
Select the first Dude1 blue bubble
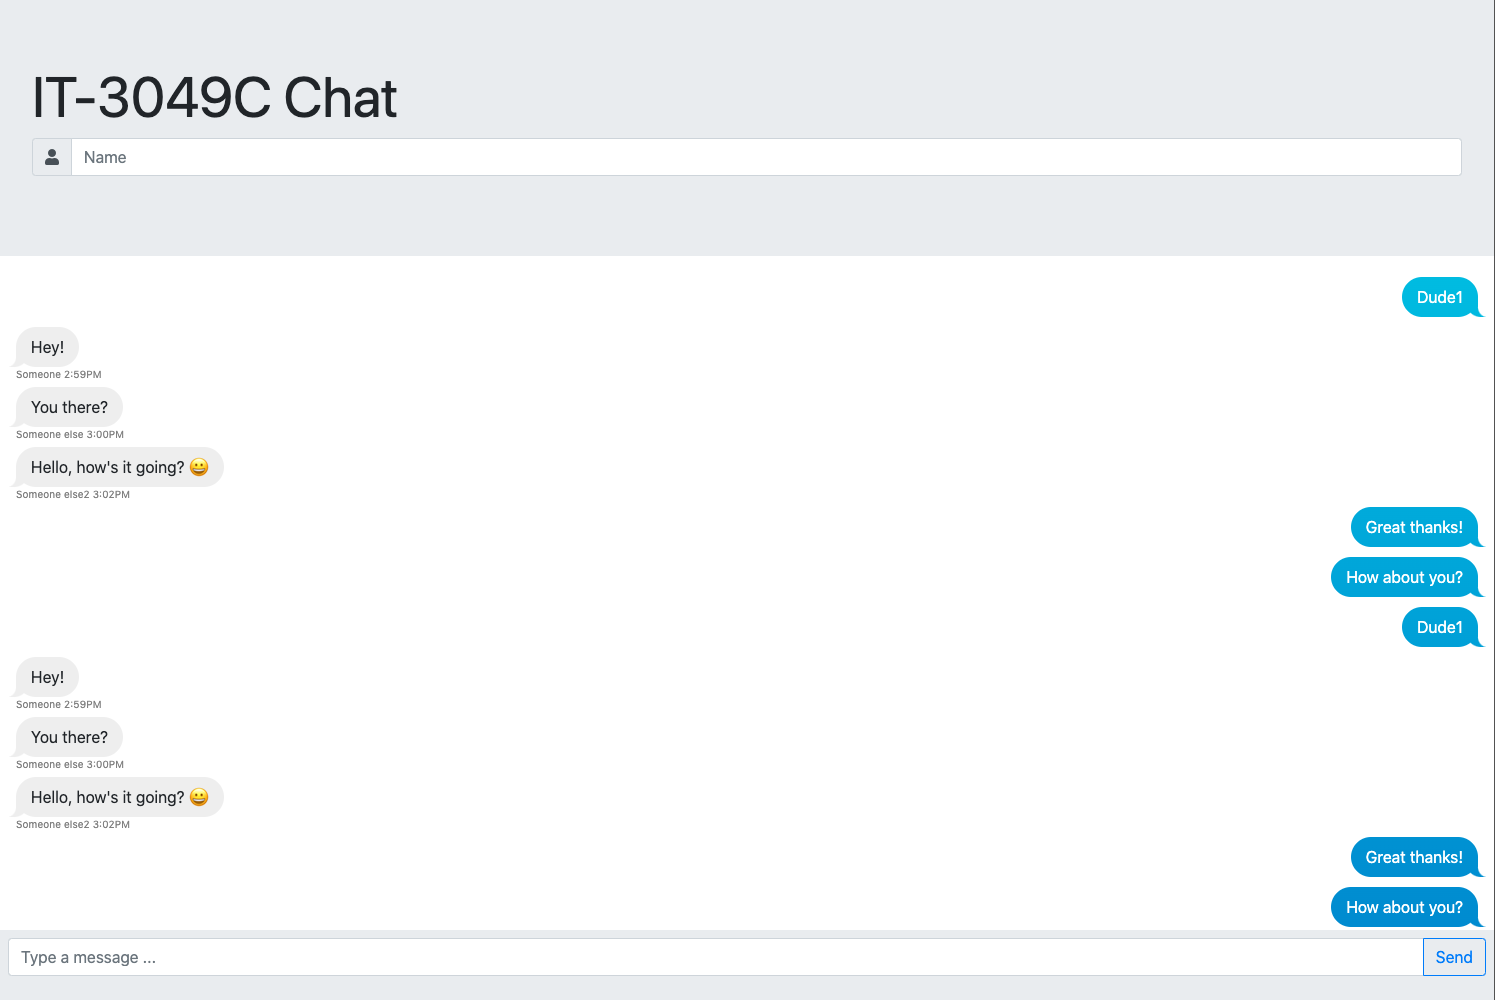[1440, 297]
